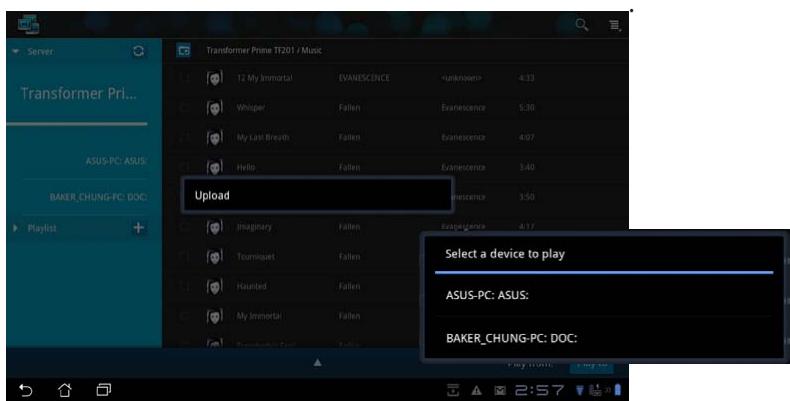Select the song Whisper
This screenshot has width=790, height=401.
(x=250, y=108)
